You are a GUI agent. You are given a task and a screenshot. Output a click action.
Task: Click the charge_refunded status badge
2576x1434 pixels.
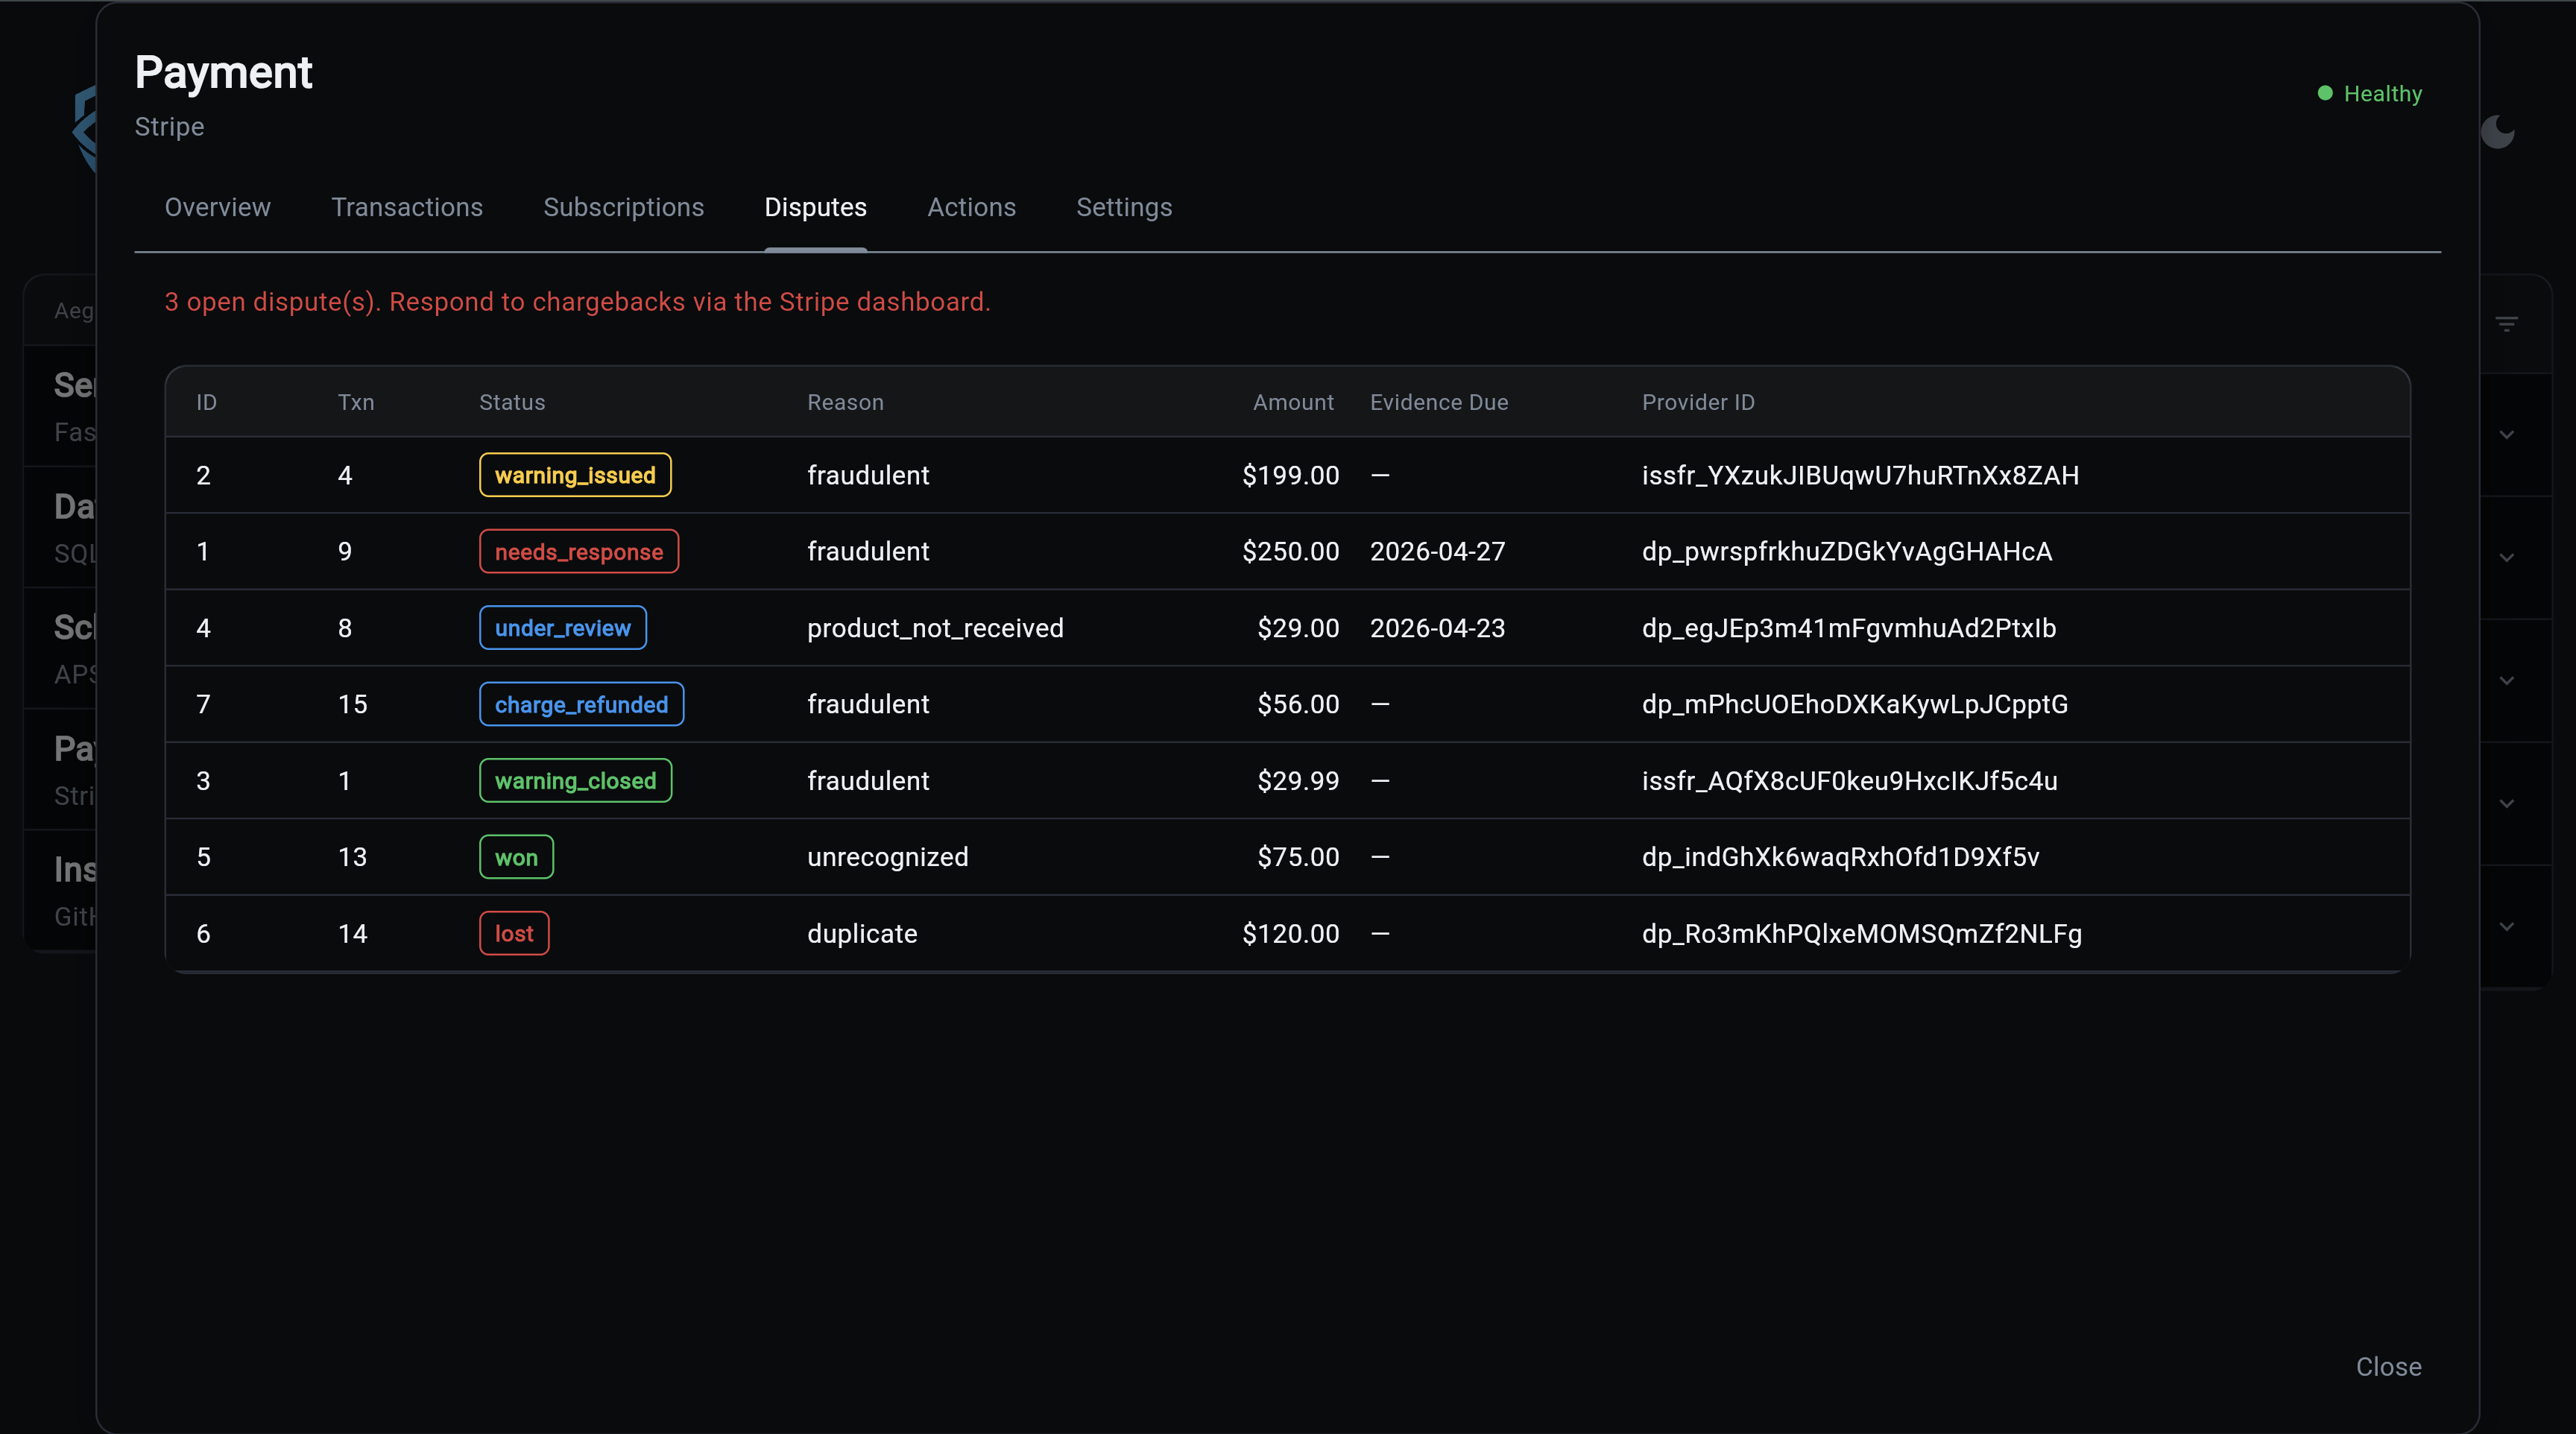coord(581,705)
